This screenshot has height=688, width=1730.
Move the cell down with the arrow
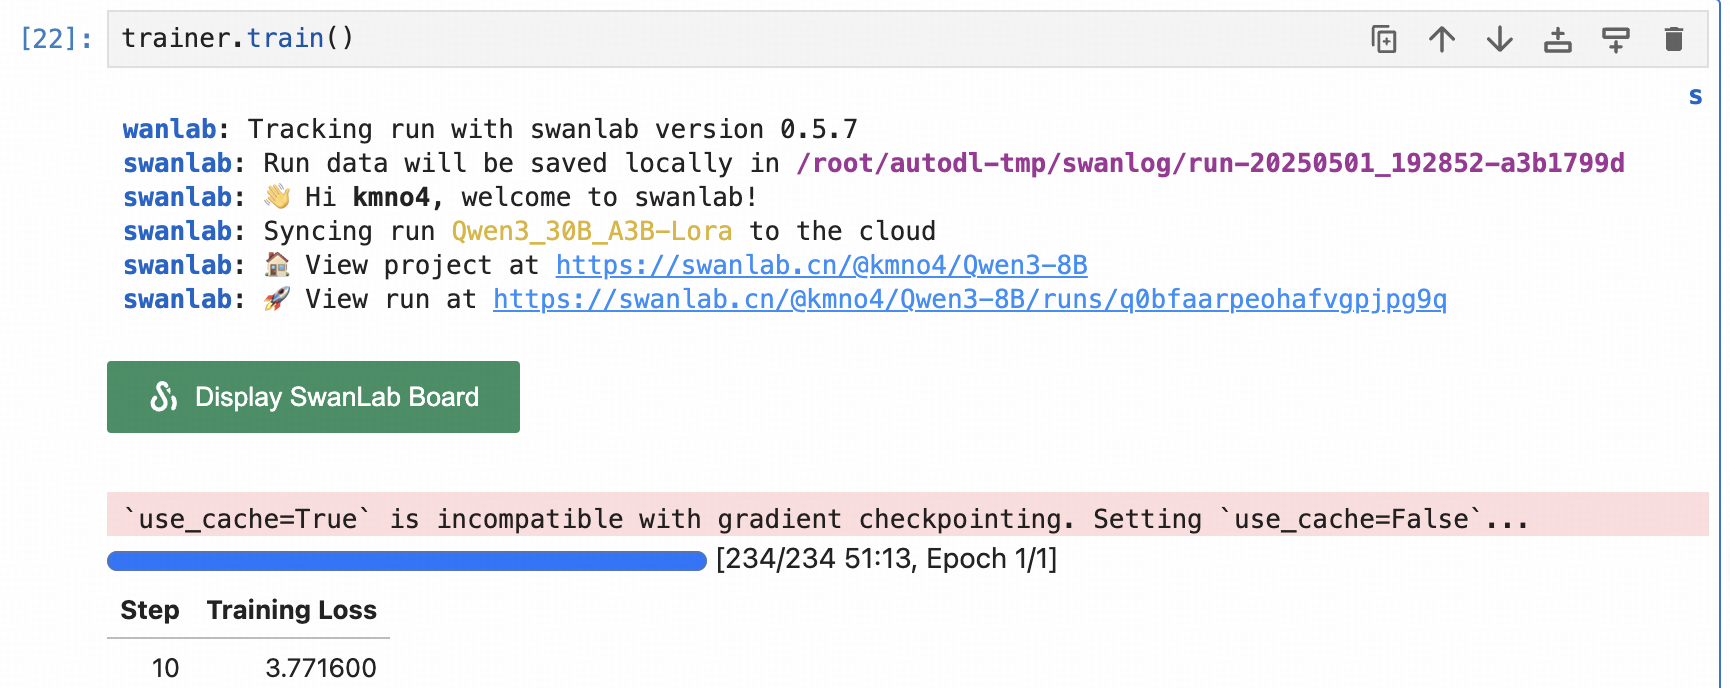click(x=1500, y=40)
